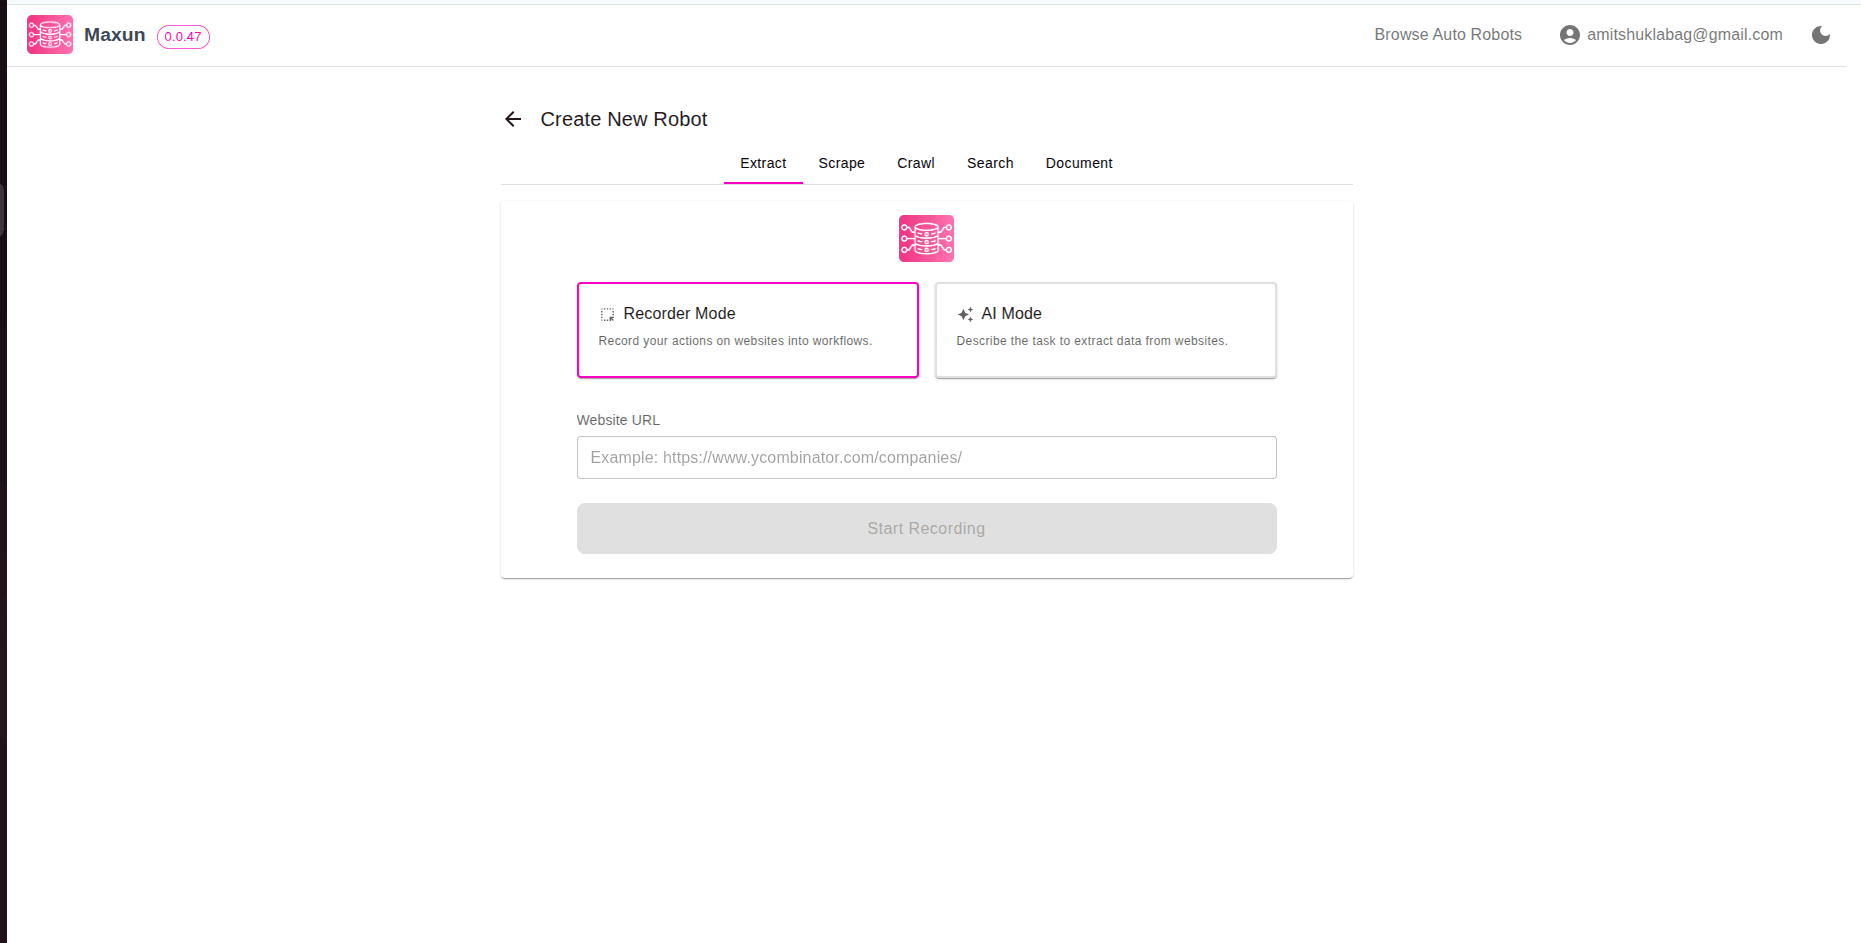Open Browse Auto Robots link

click(1448, 35)
